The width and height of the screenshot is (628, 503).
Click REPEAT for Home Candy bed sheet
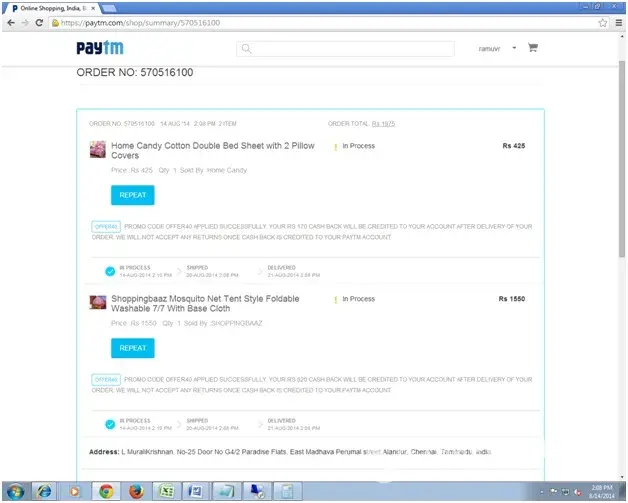(x=133, y=195)
